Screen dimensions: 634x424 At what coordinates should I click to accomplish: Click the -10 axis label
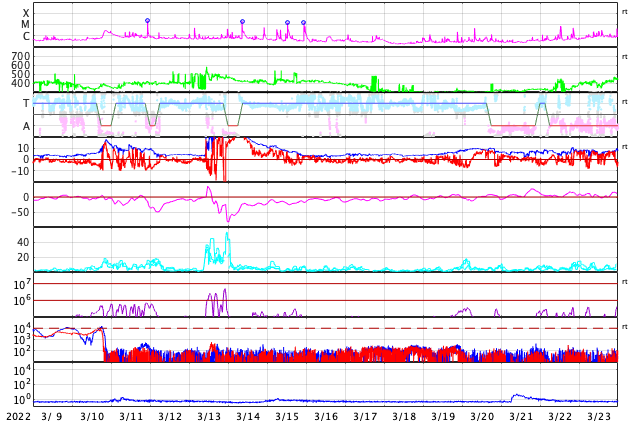(x=20, y=171)
